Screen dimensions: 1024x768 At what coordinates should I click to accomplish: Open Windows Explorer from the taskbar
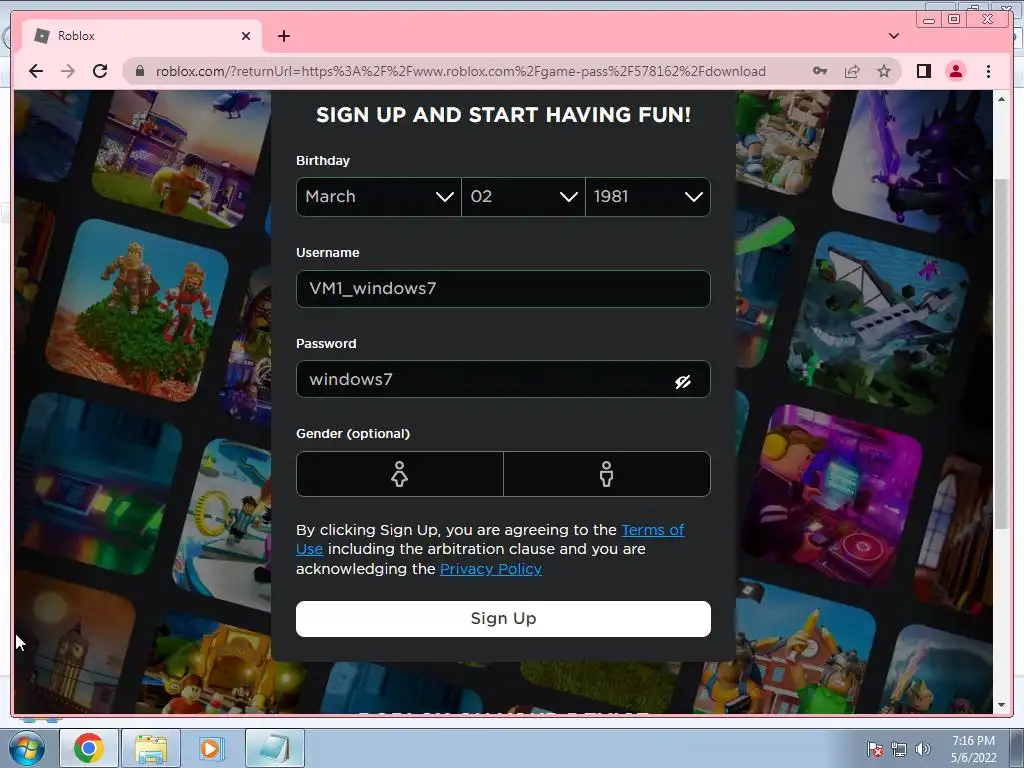point(151,748)
